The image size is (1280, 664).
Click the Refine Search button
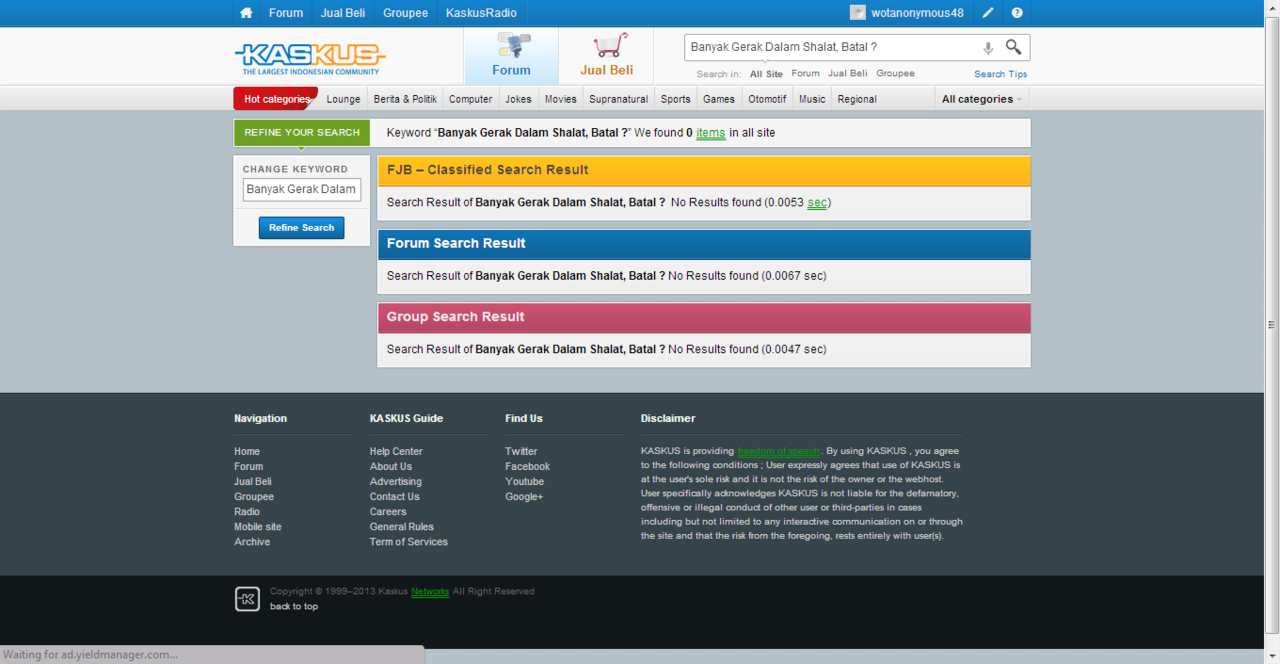[x=302, y=228]
